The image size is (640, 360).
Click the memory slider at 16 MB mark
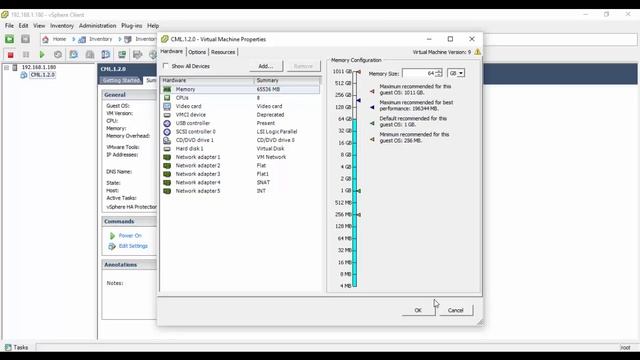click(355, 262)
